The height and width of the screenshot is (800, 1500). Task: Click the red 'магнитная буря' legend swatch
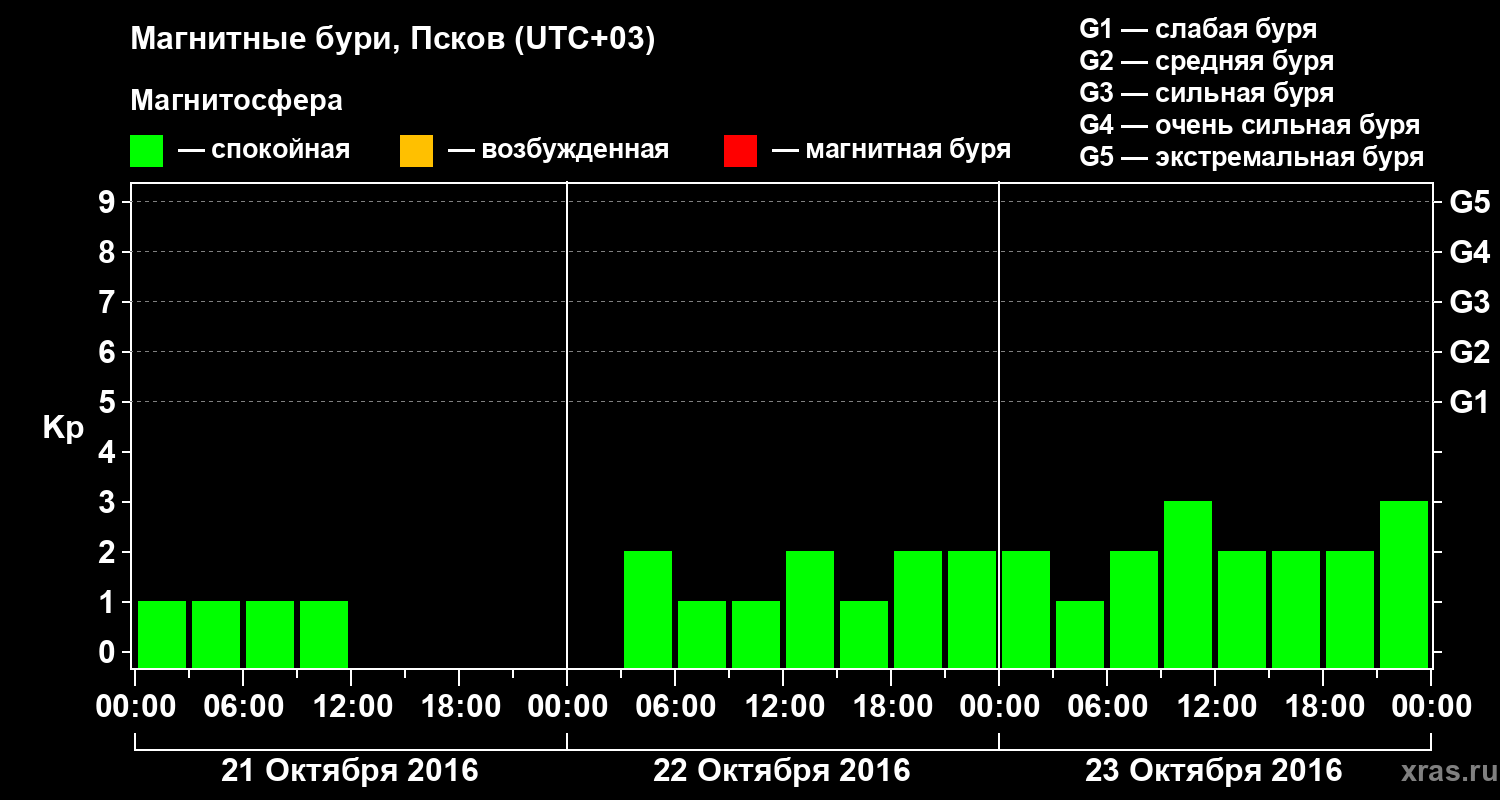click(740, 151)
